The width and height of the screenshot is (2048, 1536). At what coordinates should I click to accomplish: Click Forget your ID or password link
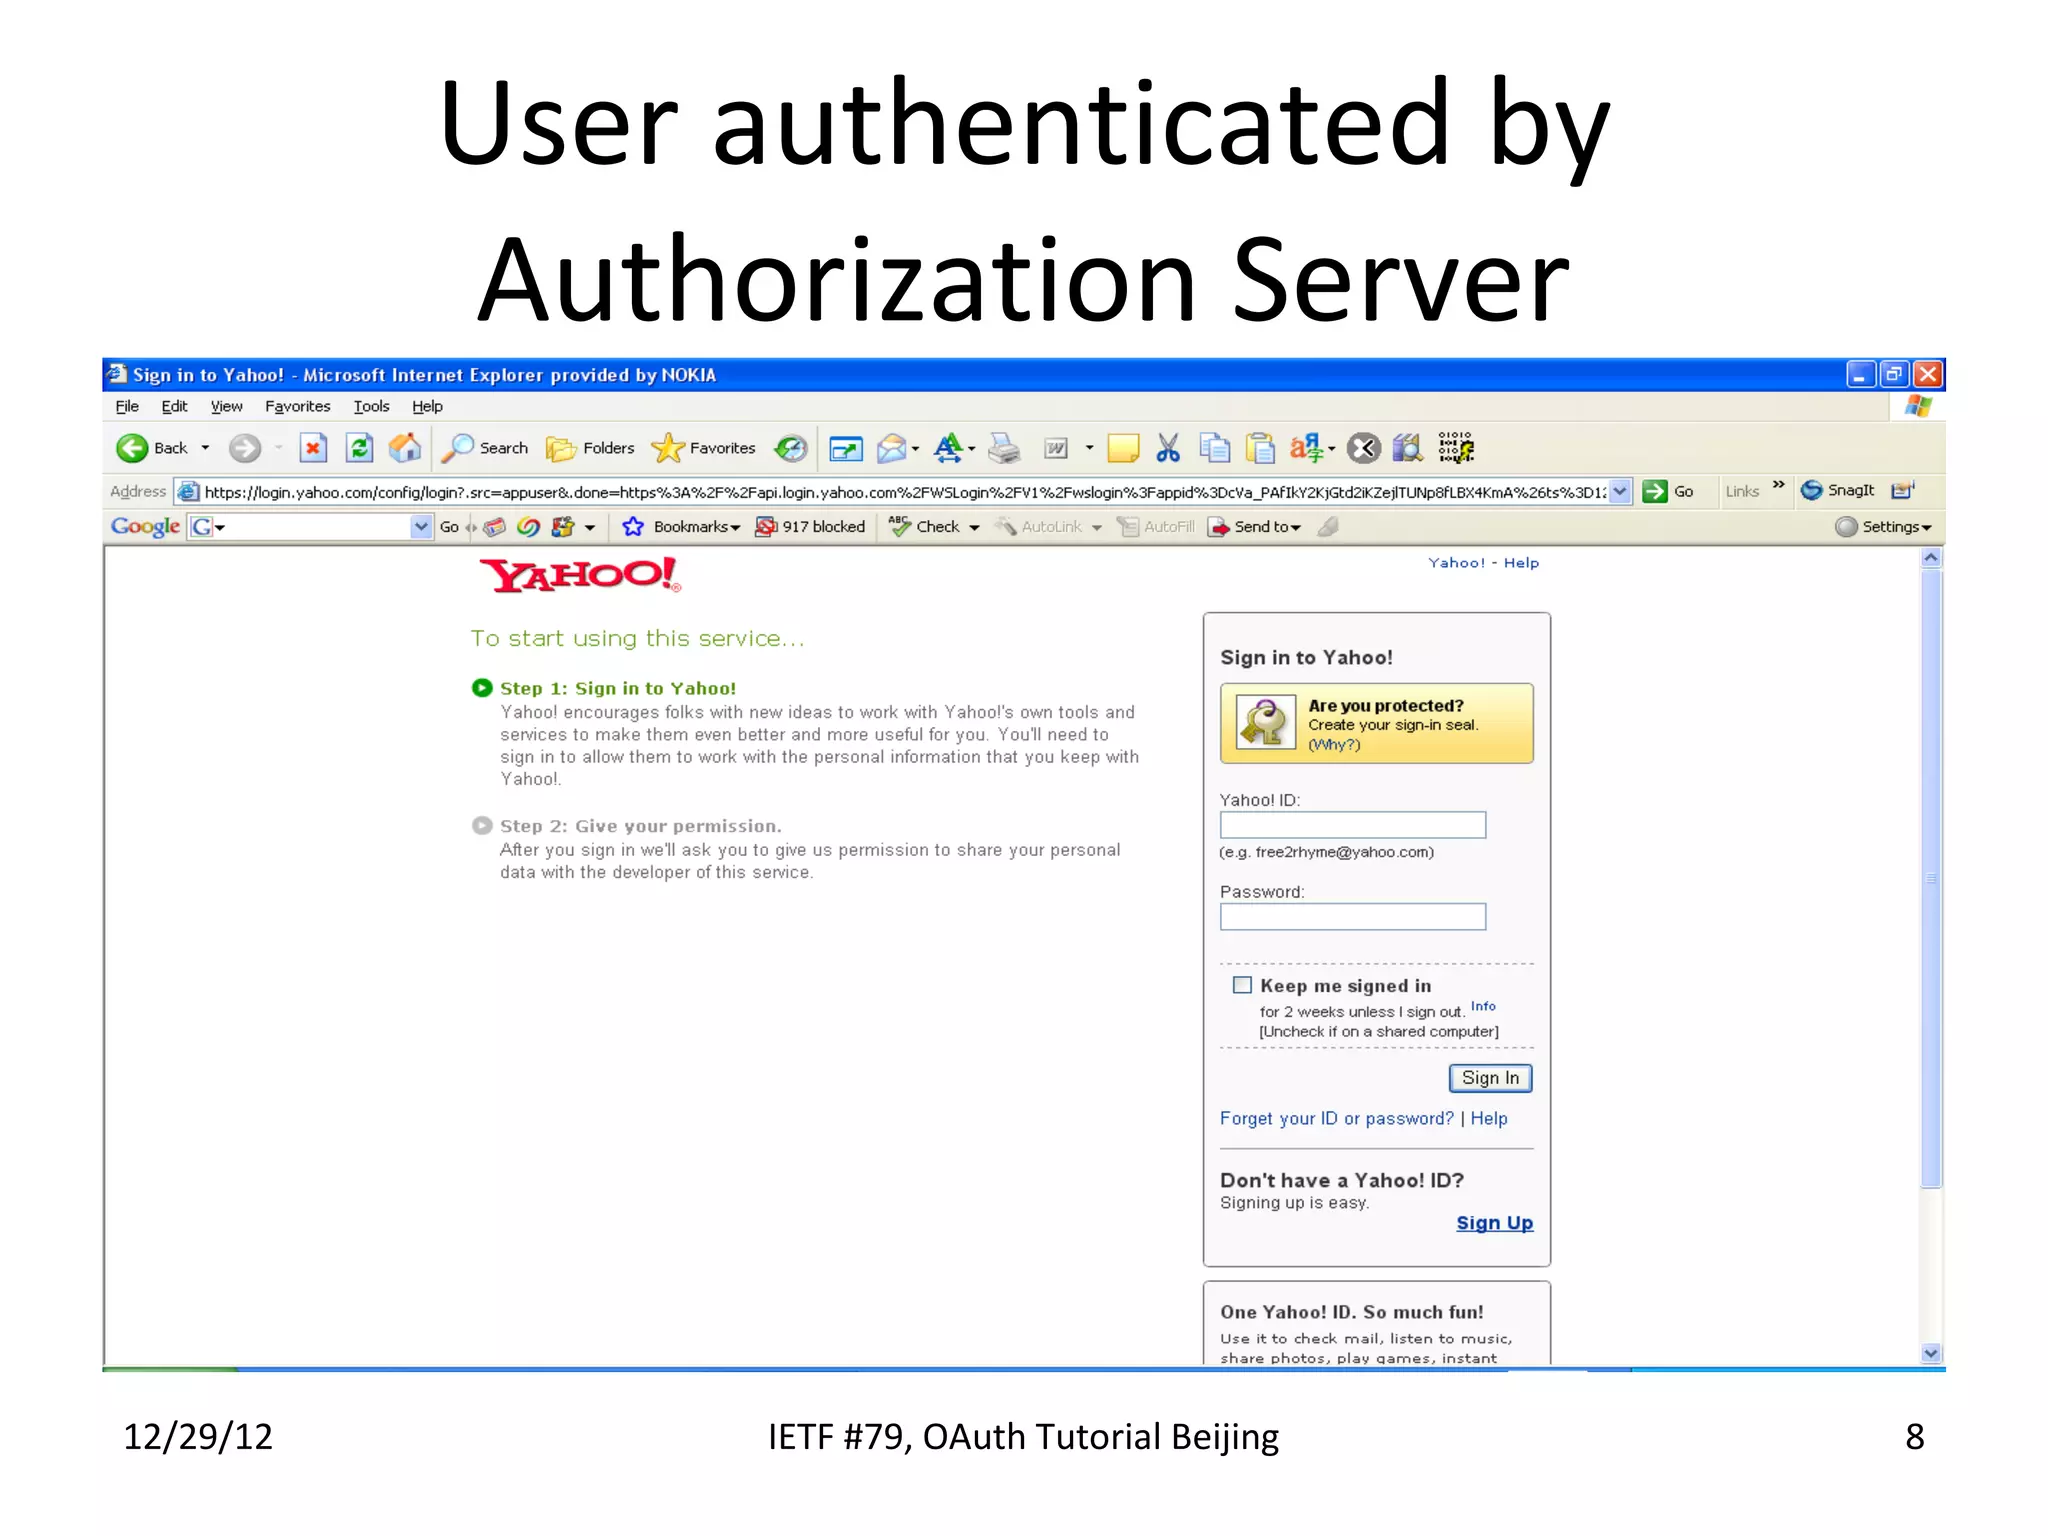coord(1336,1118)
